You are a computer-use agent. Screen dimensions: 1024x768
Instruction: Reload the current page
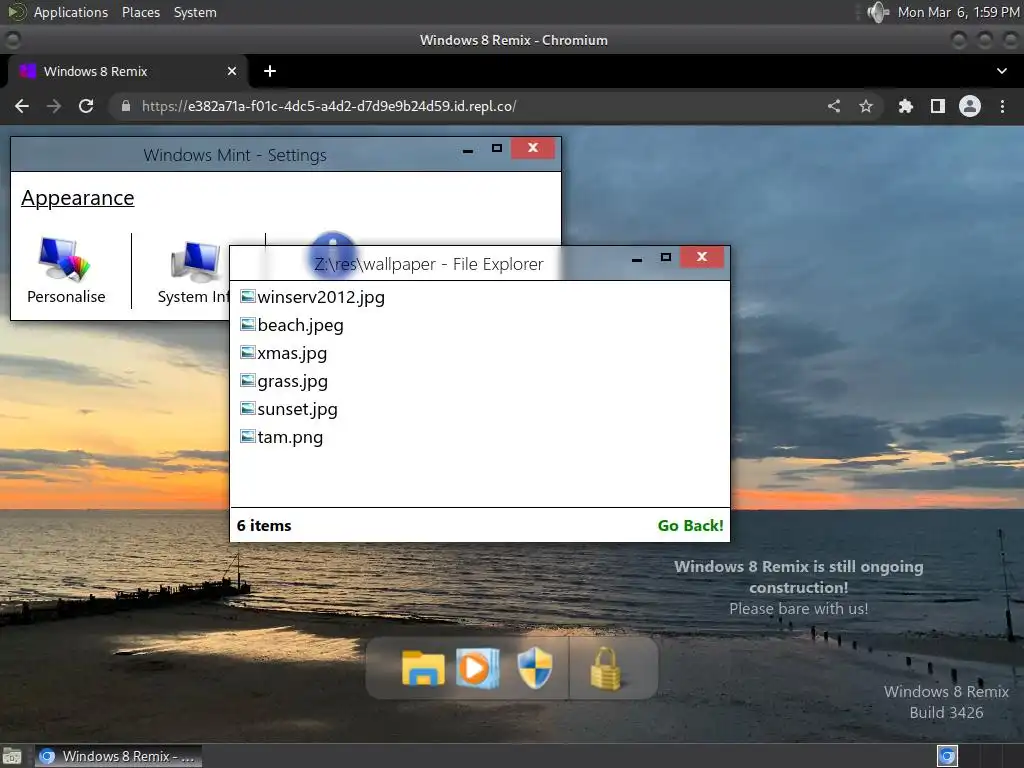coord(86,106)
